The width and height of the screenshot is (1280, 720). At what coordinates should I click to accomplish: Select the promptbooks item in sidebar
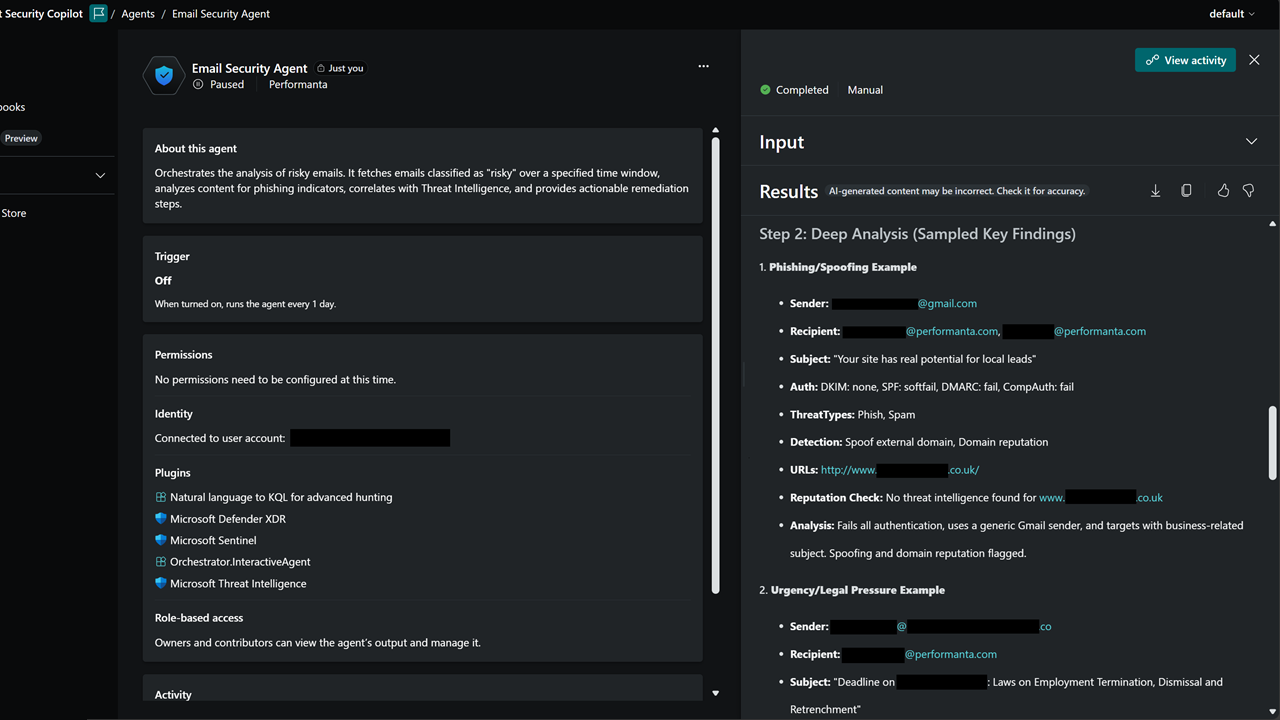pyautogui.click(x=13, y=107)
